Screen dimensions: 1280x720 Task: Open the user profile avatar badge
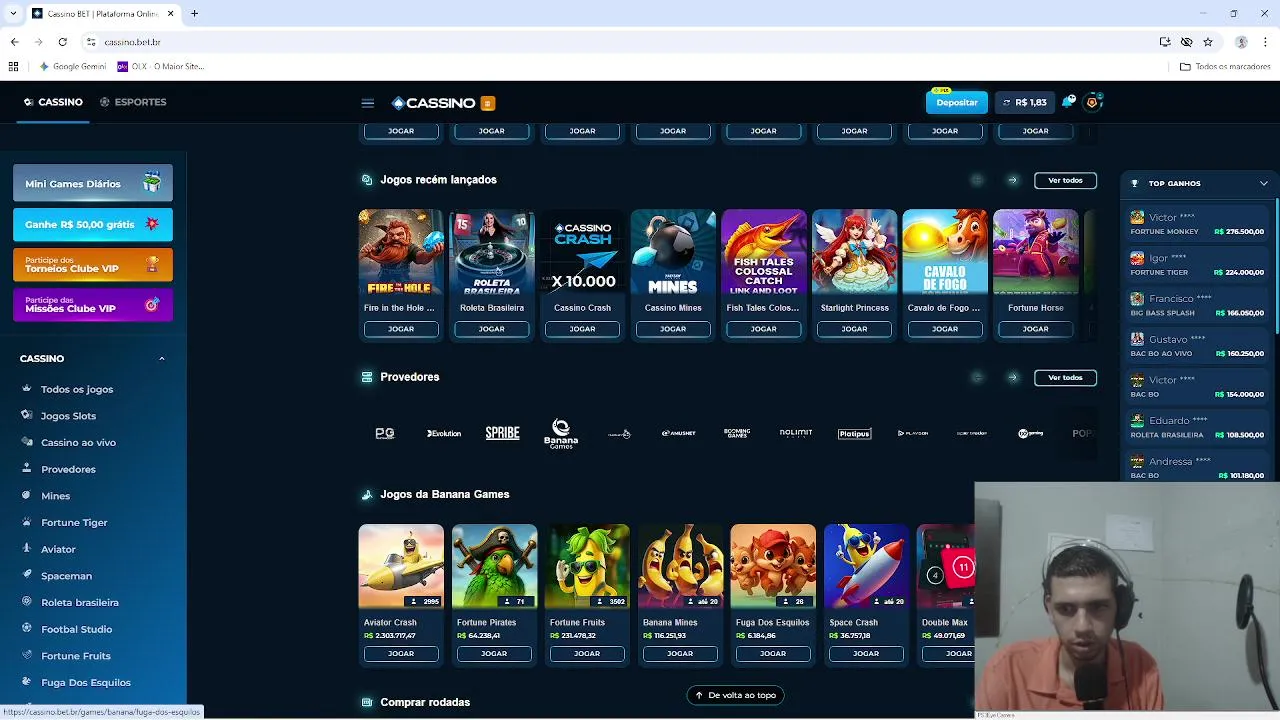(1092, 102)
